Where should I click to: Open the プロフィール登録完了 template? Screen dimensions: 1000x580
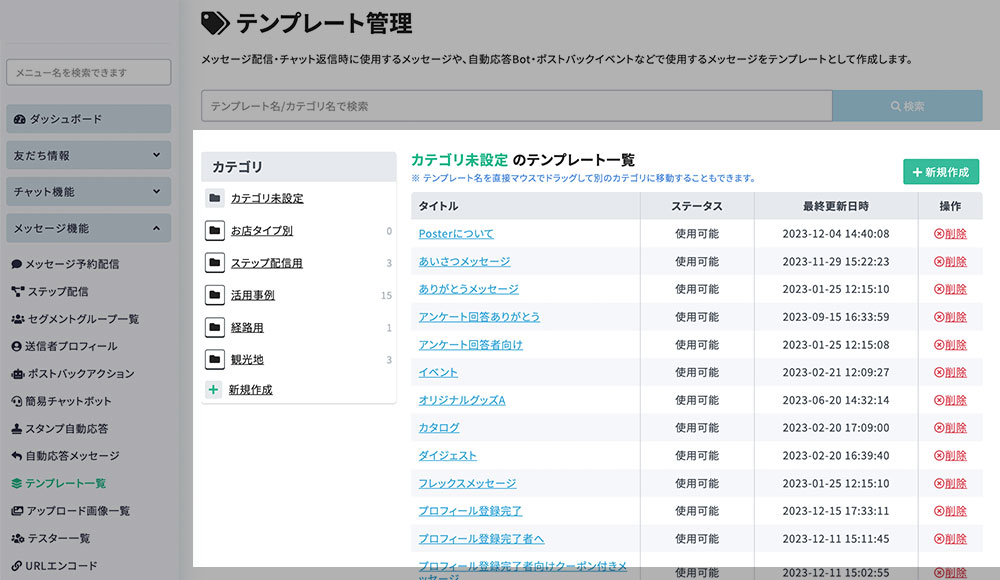[470, 511]
